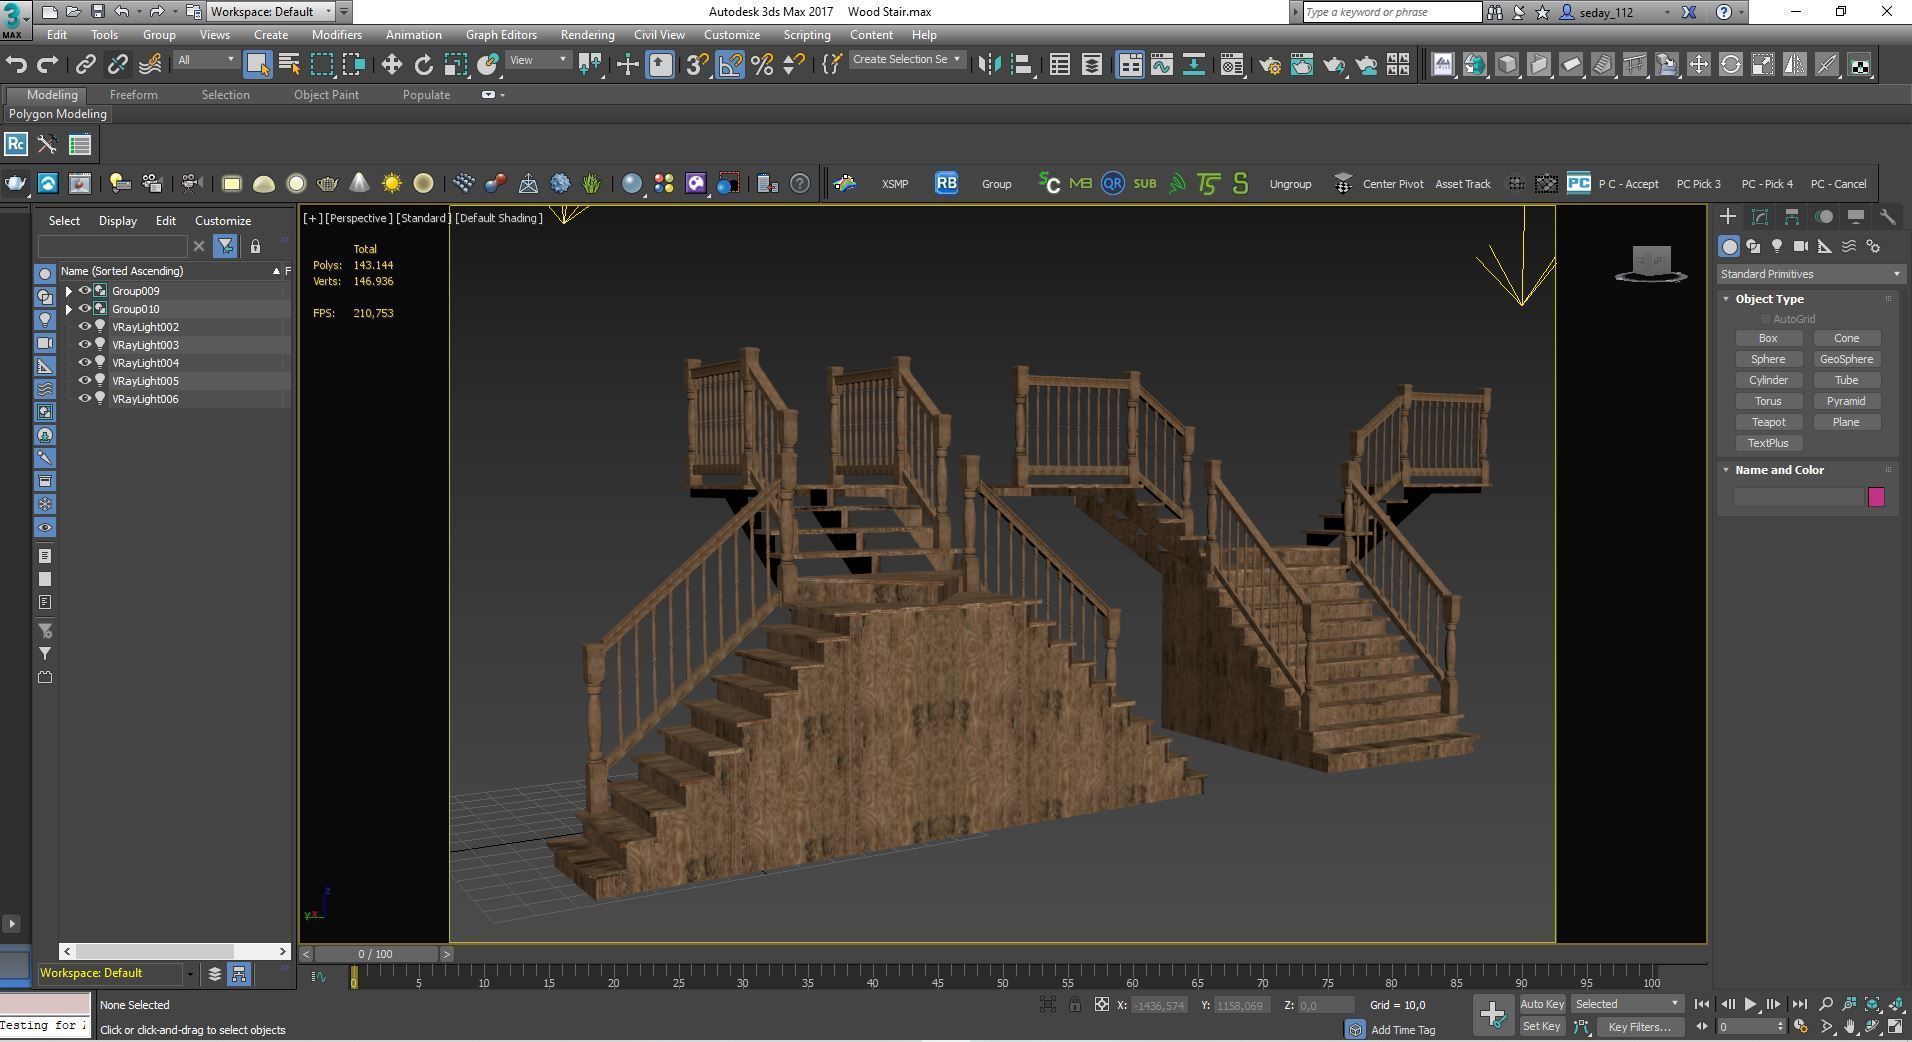Select the Cameras category in Create panel
1912x1042 pixels.
pos(1801,246)
